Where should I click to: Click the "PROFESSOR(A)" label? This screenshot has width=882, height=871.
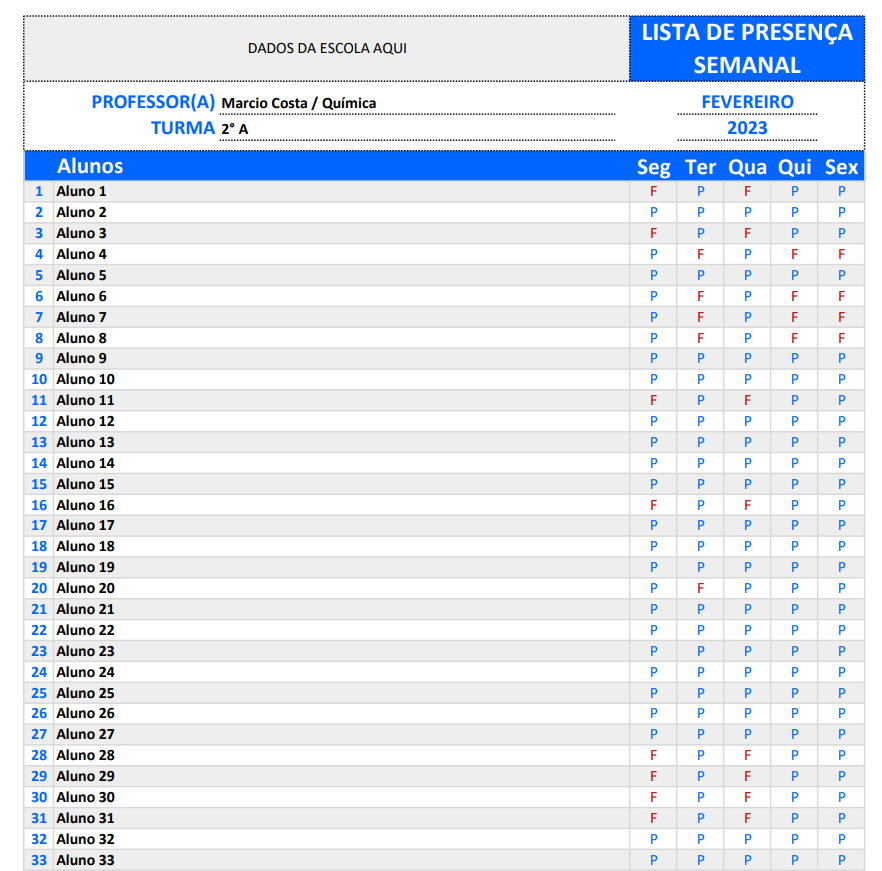153,102
